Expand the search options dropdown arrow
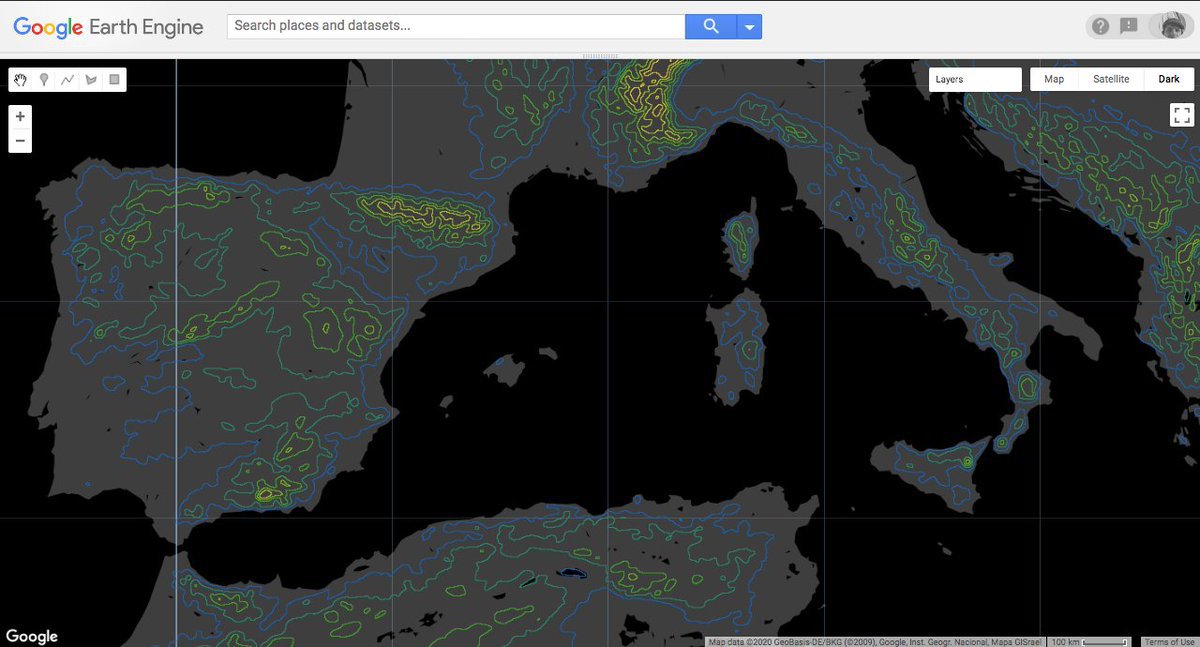 tap(749, 27)
